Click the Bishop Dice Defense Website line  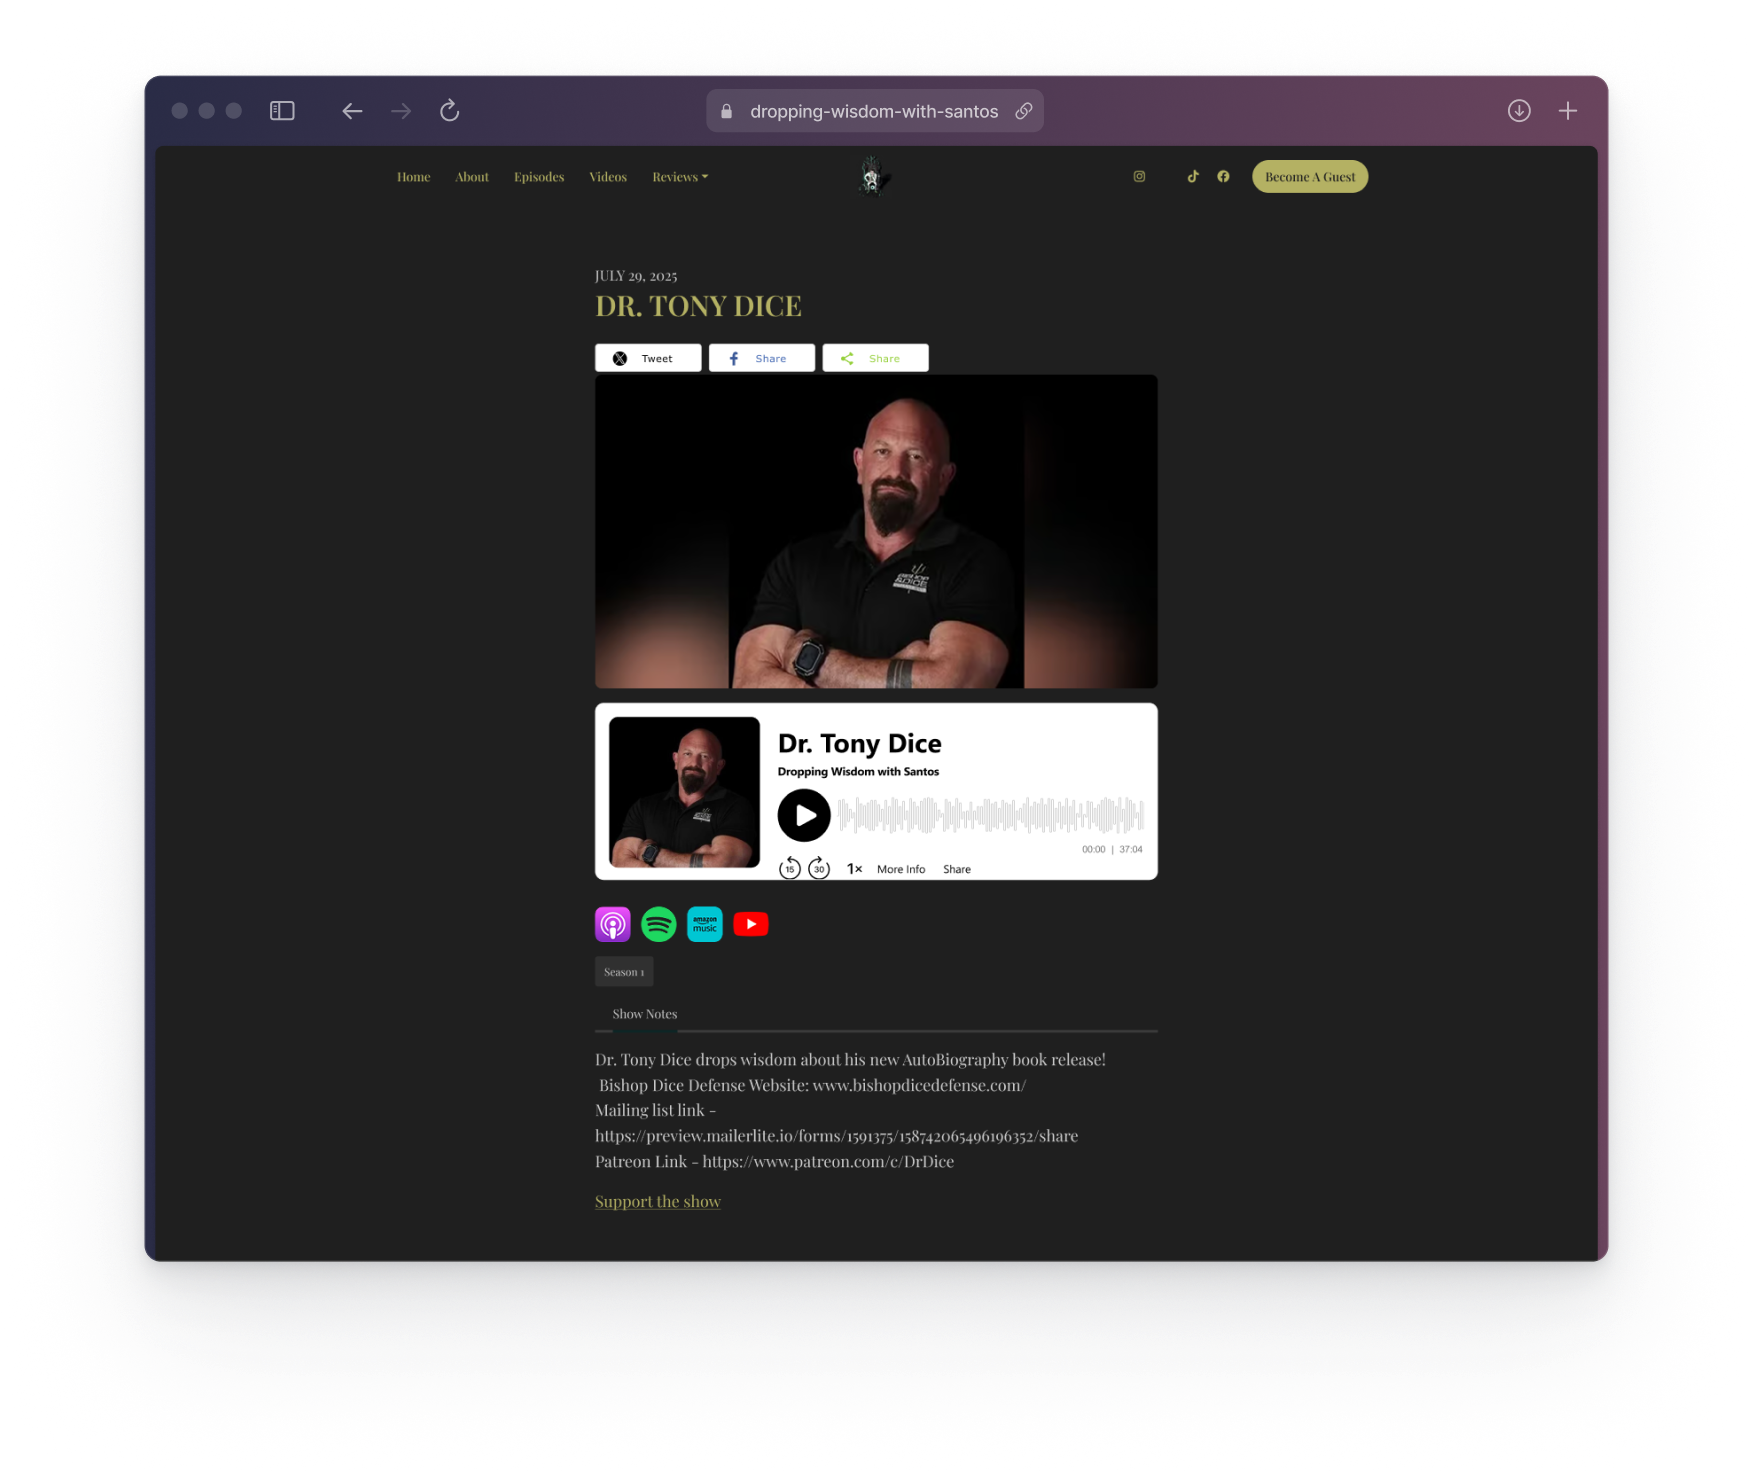812,1085
